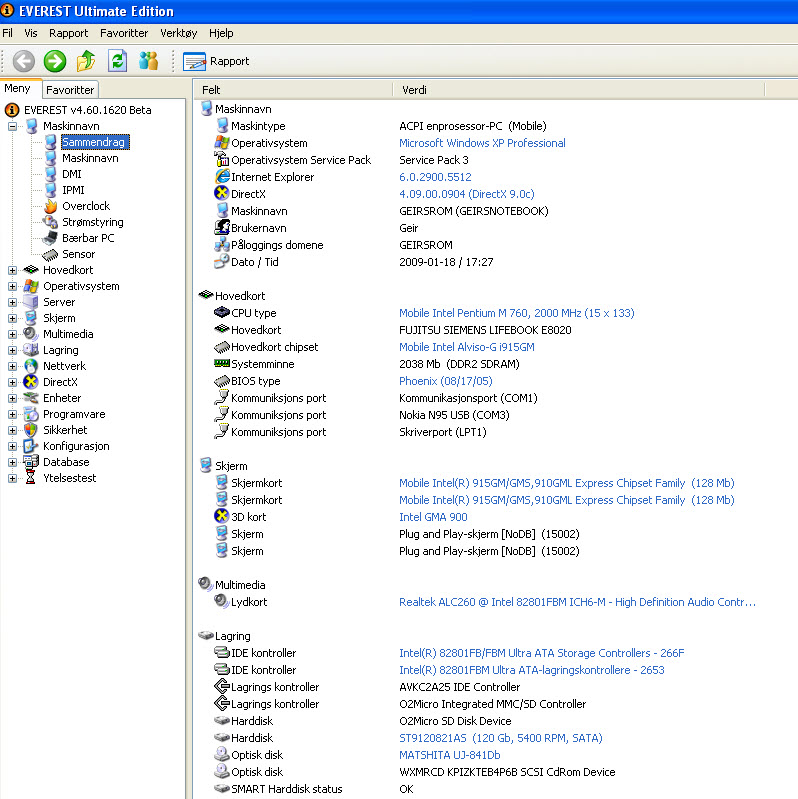This screenshot has height=799, width=798.
Task: Open the Rapport menu in menu bar
Action: point(68,33)
